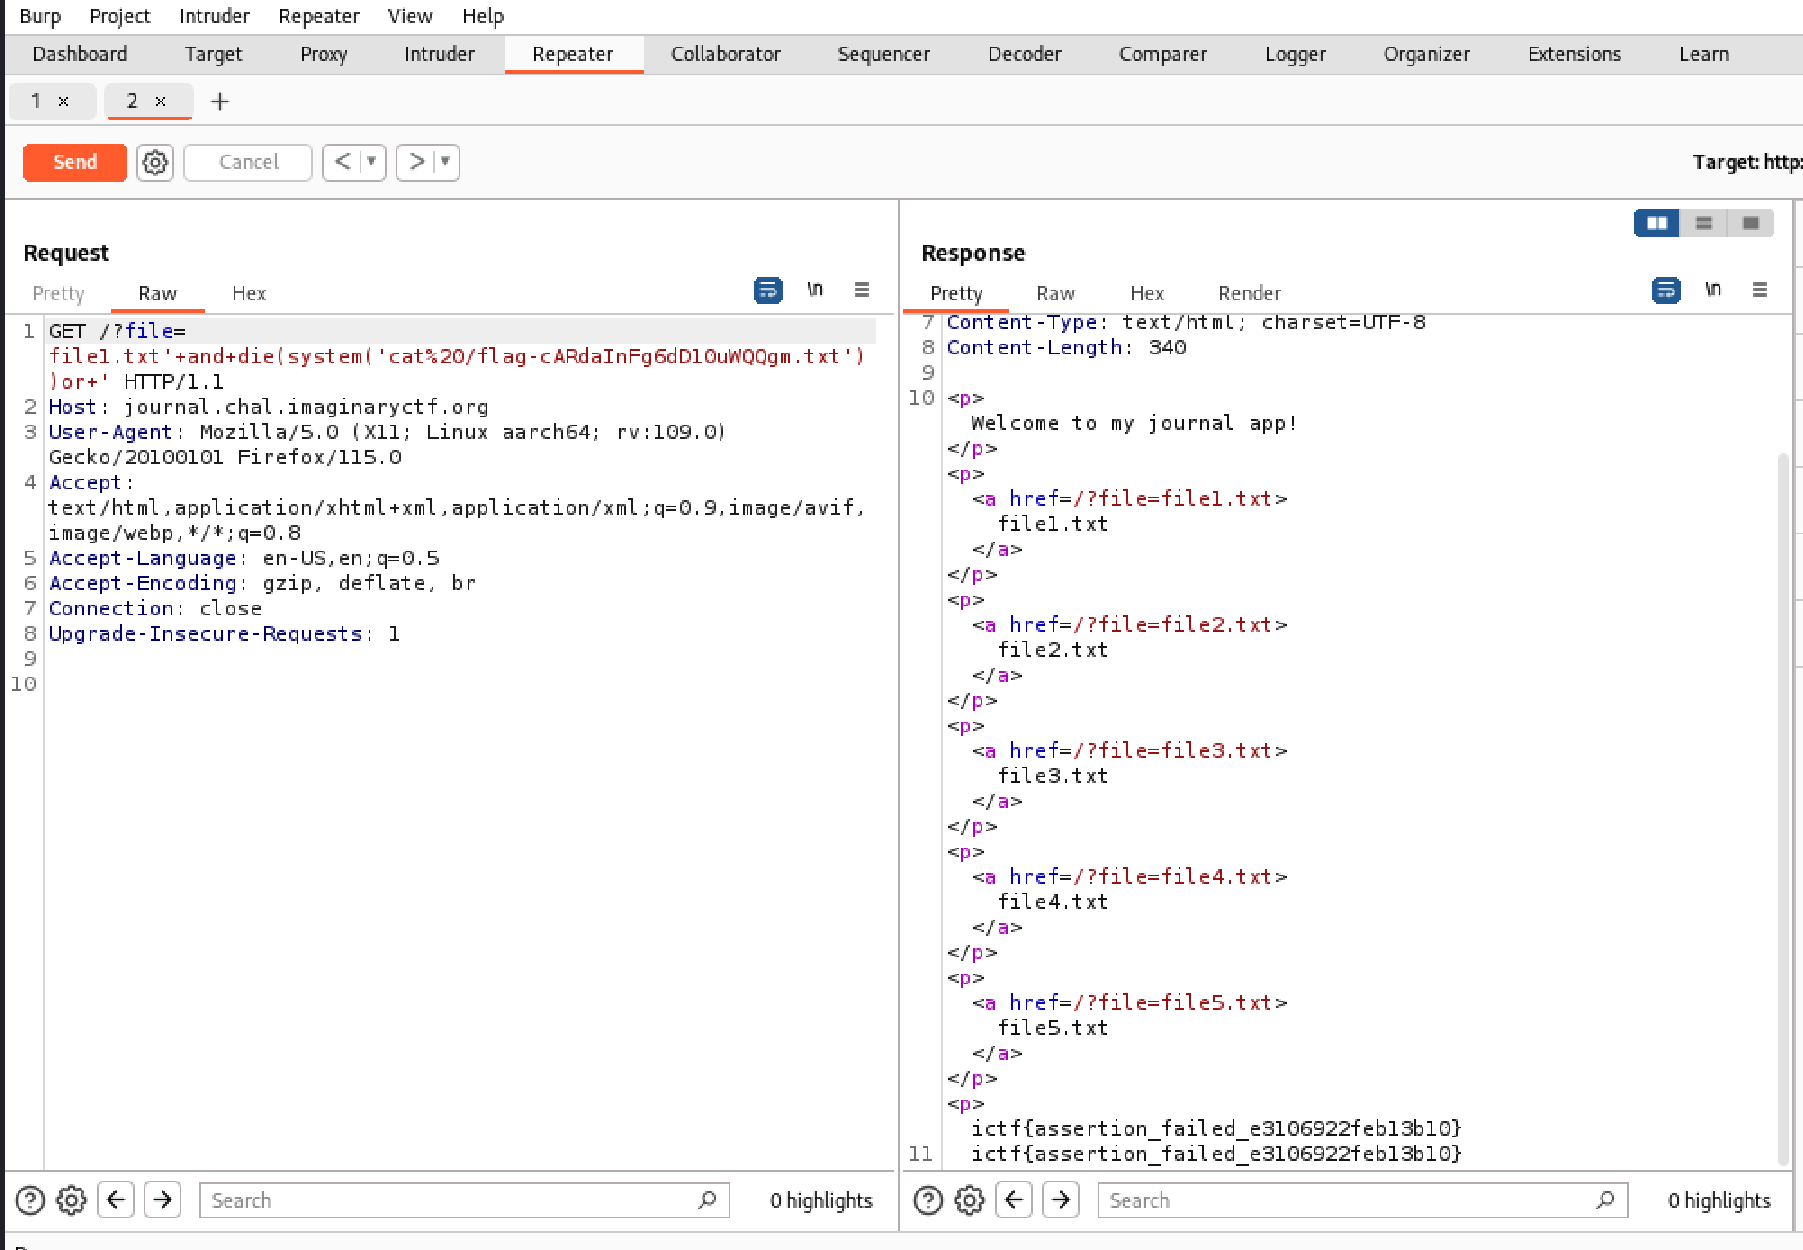This screenshot has width=1803, height=1250.
Task: Switch to the Sequencer tab
Action: point(884,54)
